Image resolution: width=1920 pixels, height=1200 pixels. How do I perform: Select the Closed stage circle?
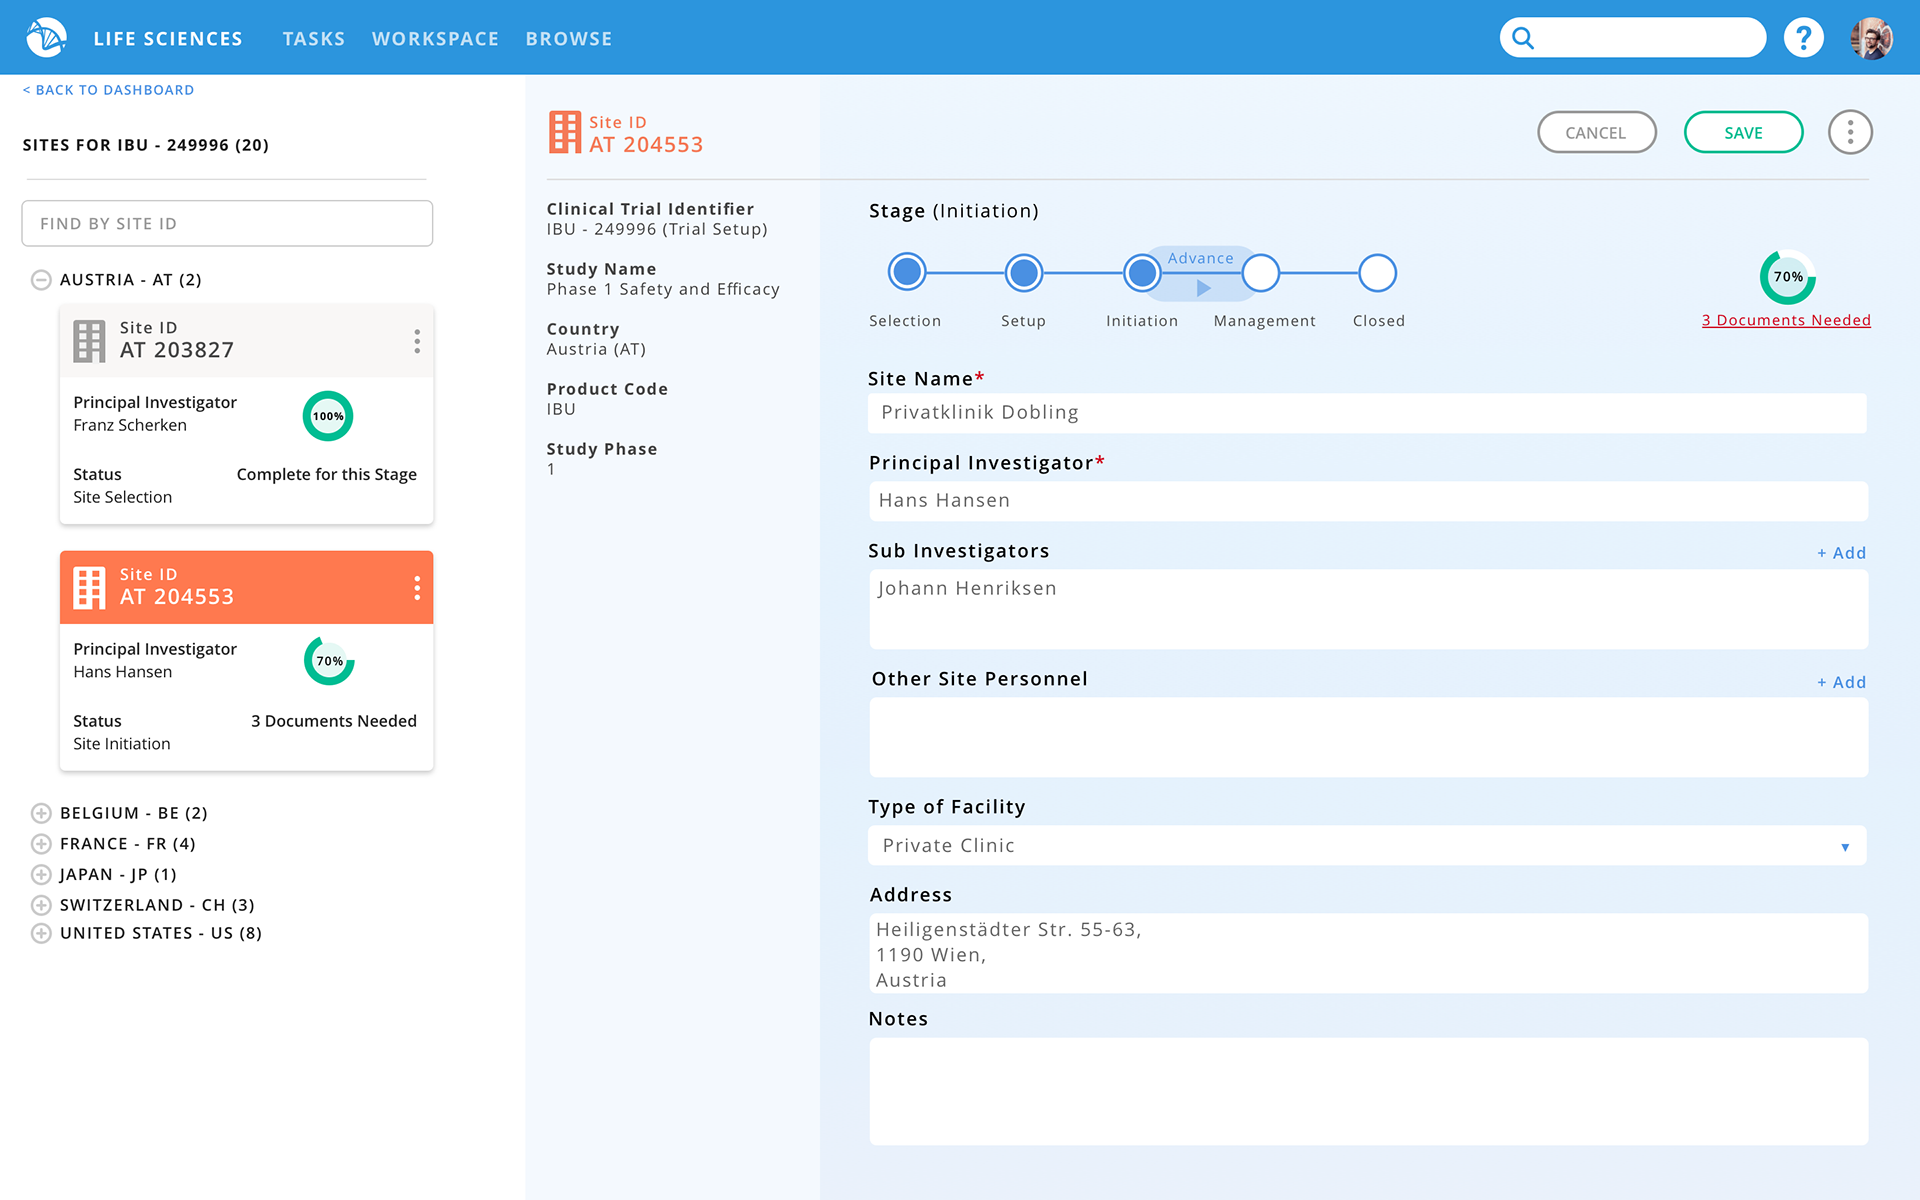coord(1377,272)
